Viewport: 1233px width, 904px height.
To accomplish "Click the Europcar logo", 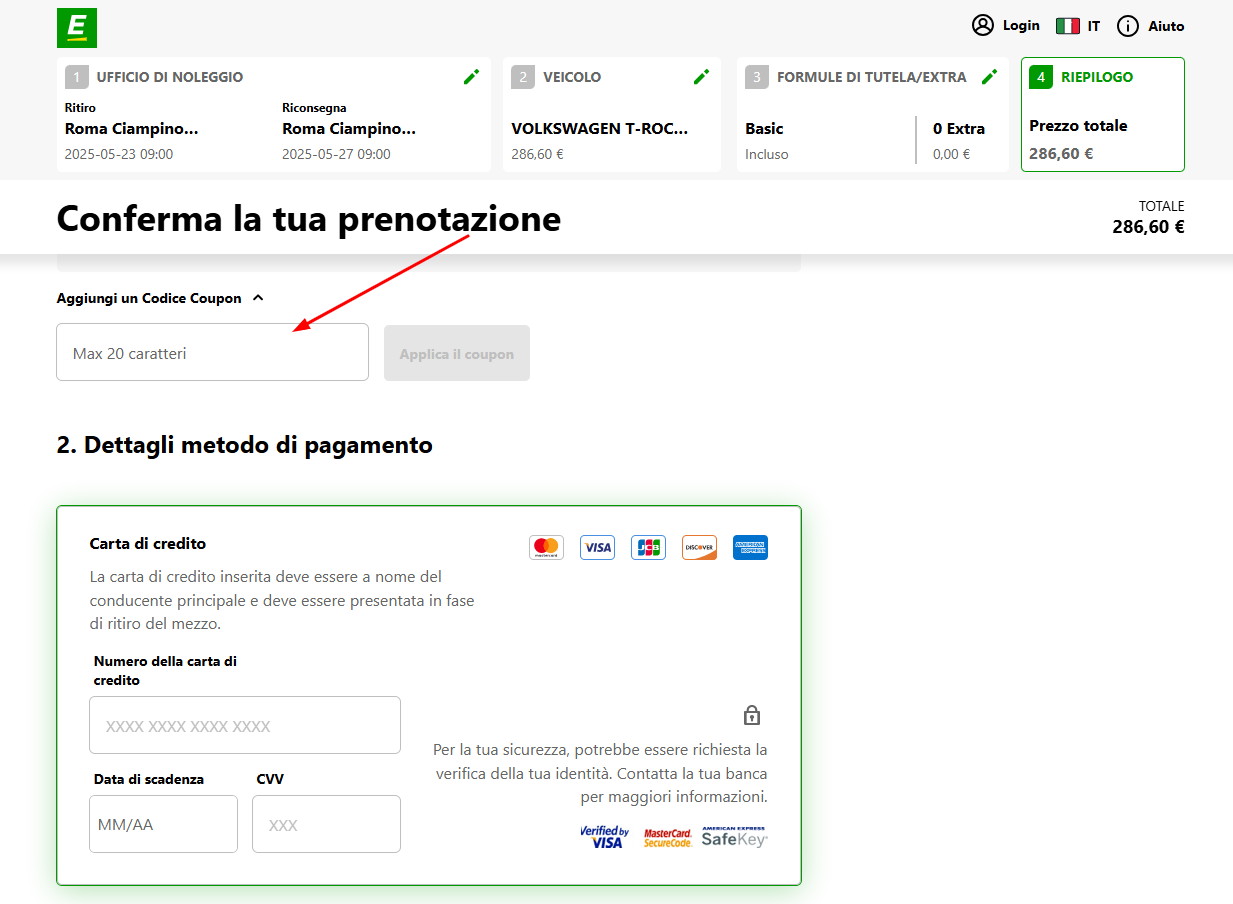I will (75, 28).
